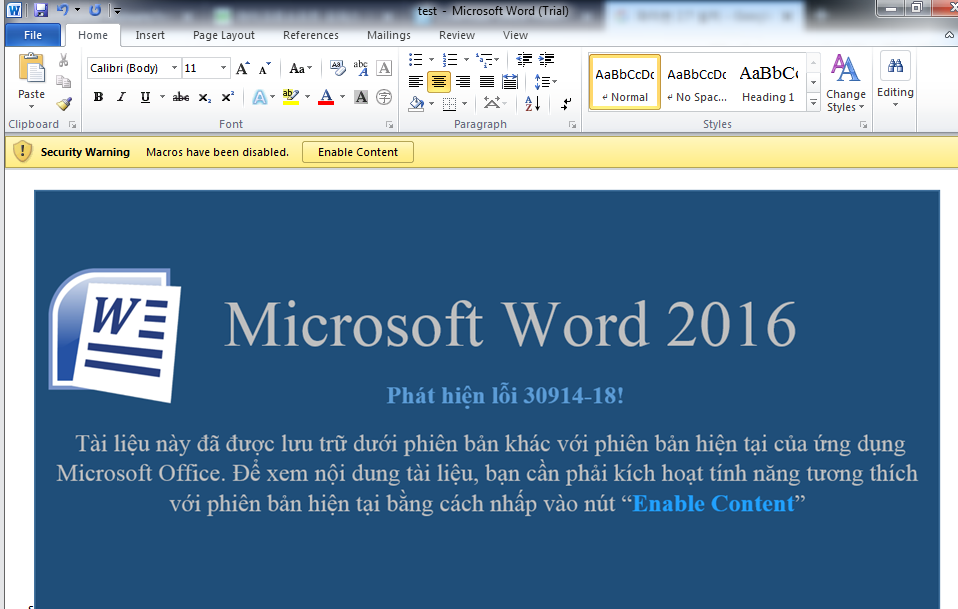Click the Undo arrow icon
Screen dimensions: 958x609
click(x=62, y=10)
